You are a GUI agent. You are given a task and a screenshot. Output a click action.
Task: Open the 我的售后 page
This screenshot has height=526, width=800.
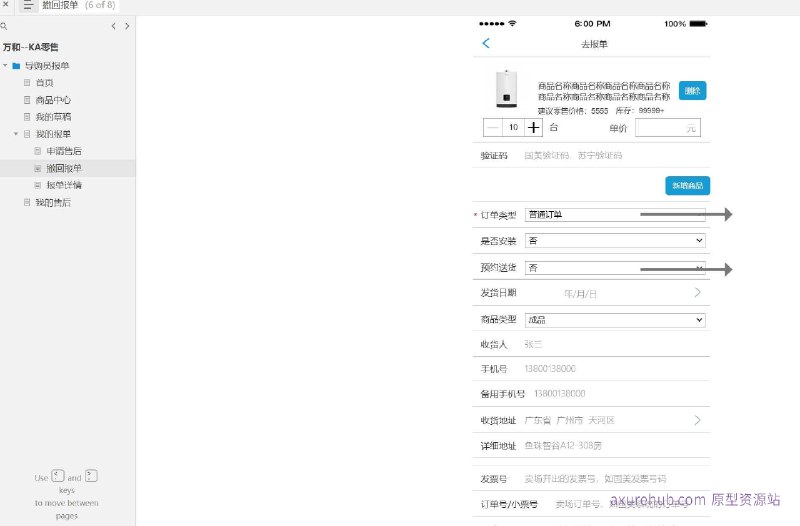pyautogui.click(x=53, y=203)
